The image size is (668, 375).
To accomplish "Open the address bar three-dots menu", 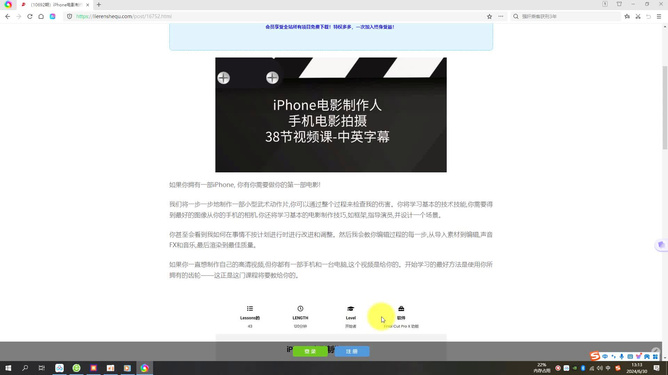I will (x=501, y=16).
